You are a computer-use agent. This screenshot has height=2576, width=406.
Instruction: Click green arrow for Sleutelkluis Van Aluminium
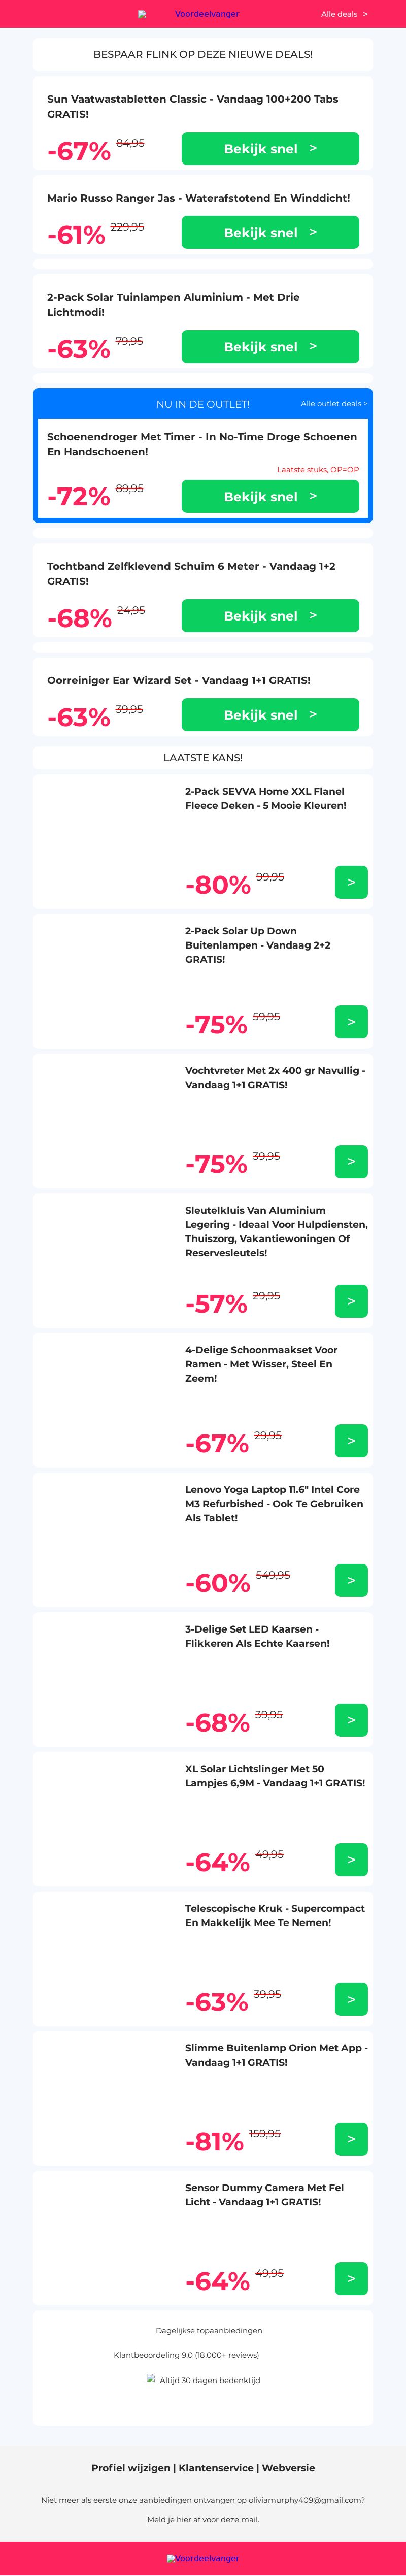tap(351, 1301)
